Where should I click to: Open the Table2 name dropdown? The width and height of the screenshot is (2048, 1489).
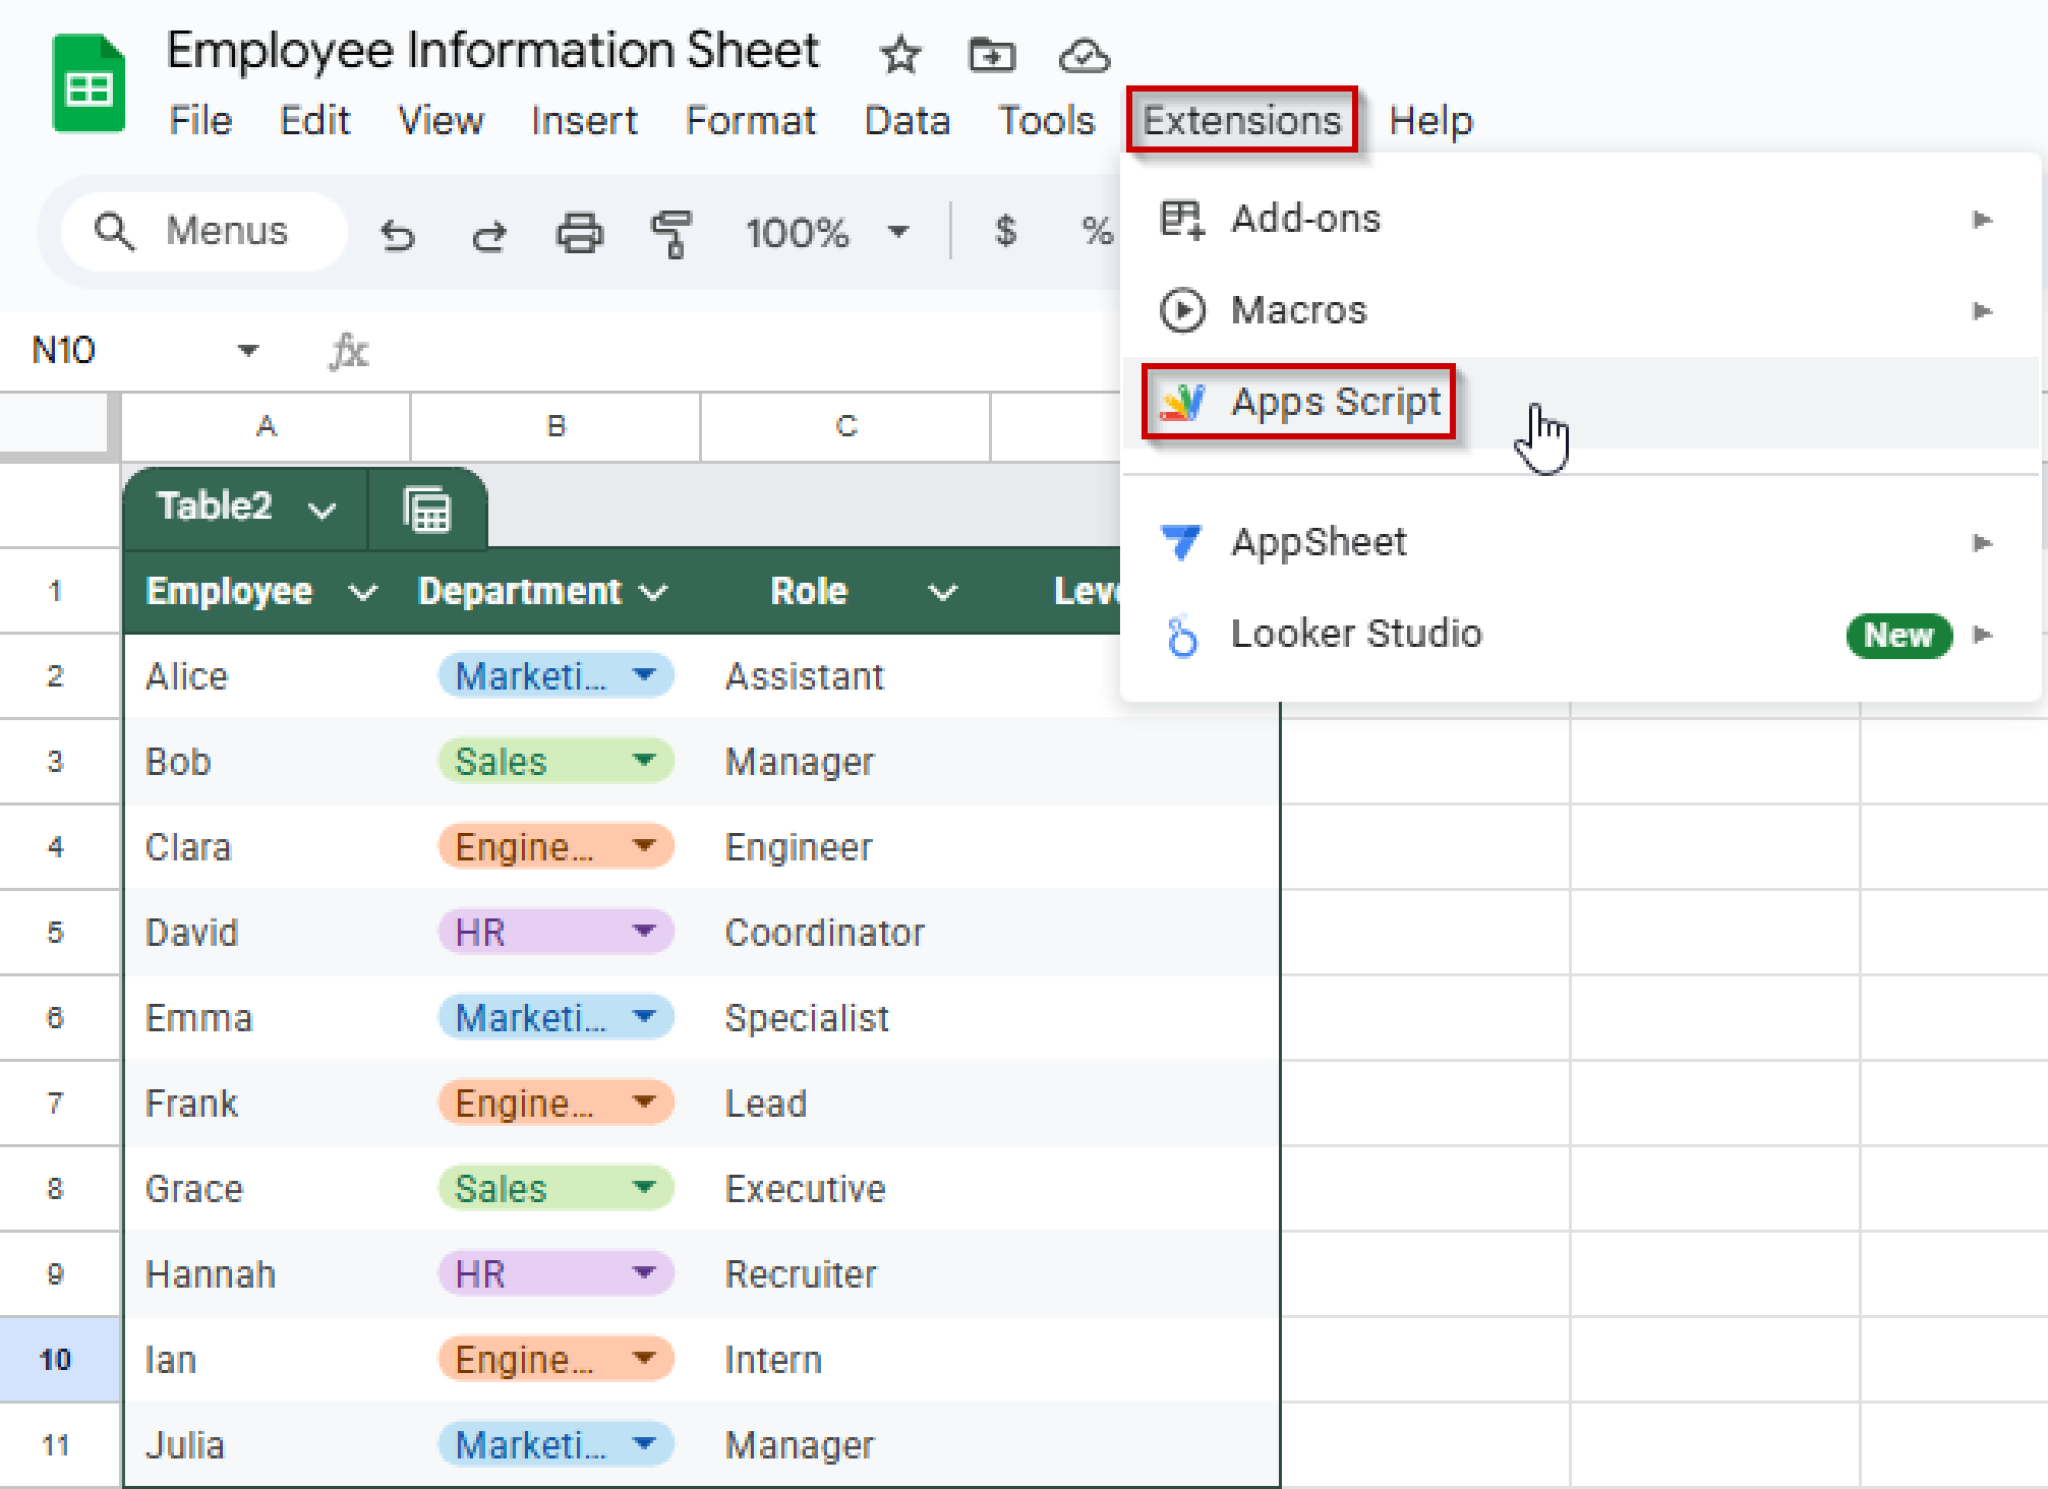tap(321, 508)
